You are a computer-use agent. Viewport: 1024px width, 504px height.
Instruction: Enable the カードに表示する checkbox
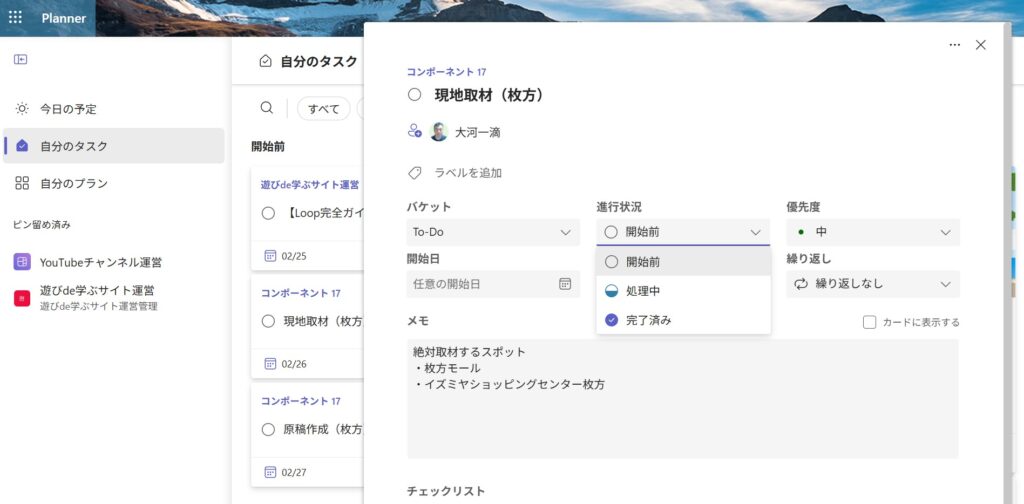coord(869,322)
